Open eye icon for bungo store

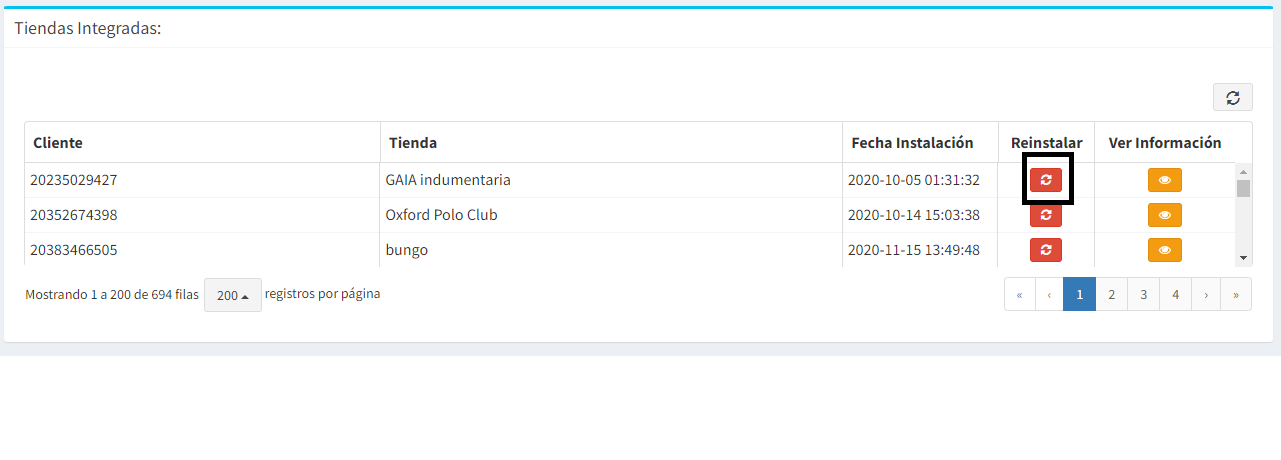[x=1164, y=250]
